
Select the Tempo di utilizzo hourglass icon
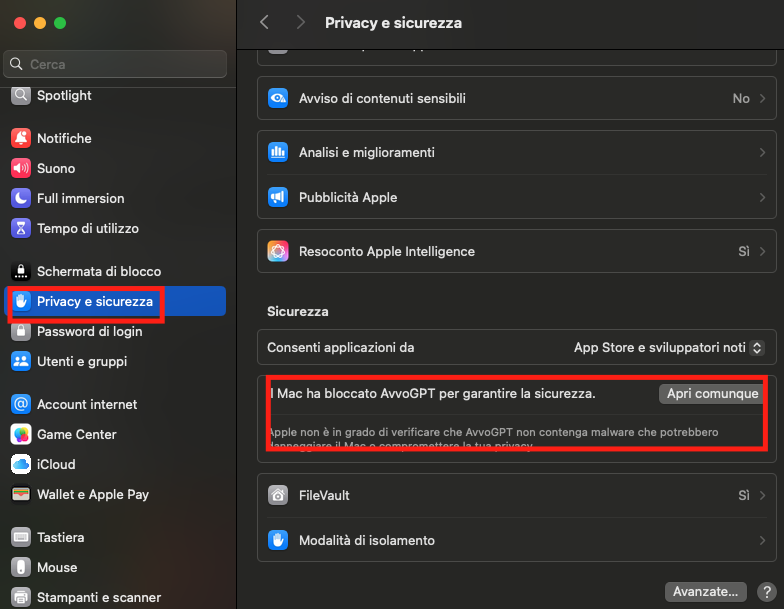click(21, 228)
